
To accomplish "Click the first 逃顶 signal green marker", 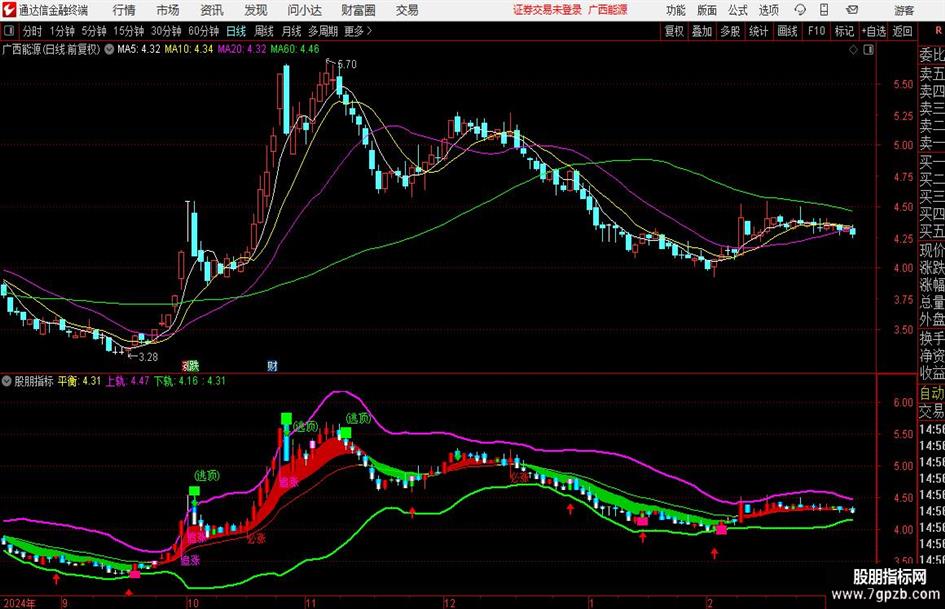I will pos(194,491).
